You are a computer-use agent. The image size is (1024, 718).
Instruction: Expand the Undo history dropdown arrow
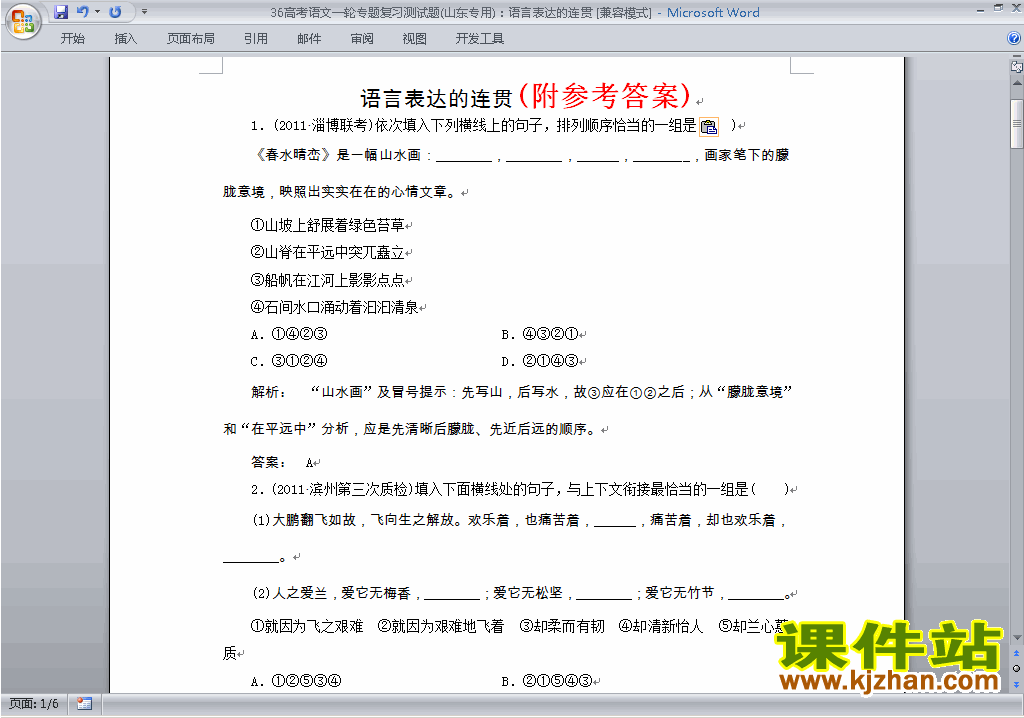pyautogui.click(x=98, y=13)
